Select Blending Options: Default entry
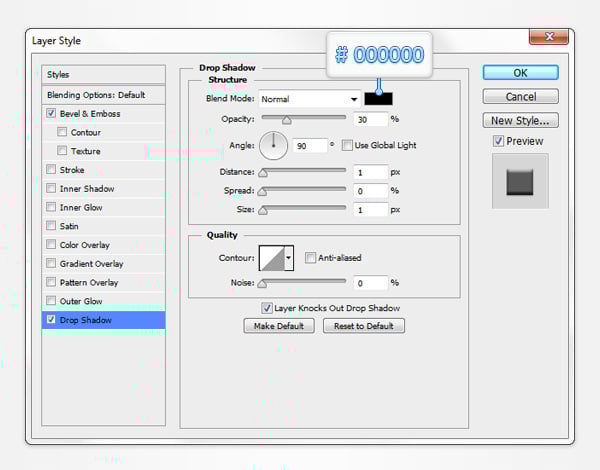 (96, 94)
